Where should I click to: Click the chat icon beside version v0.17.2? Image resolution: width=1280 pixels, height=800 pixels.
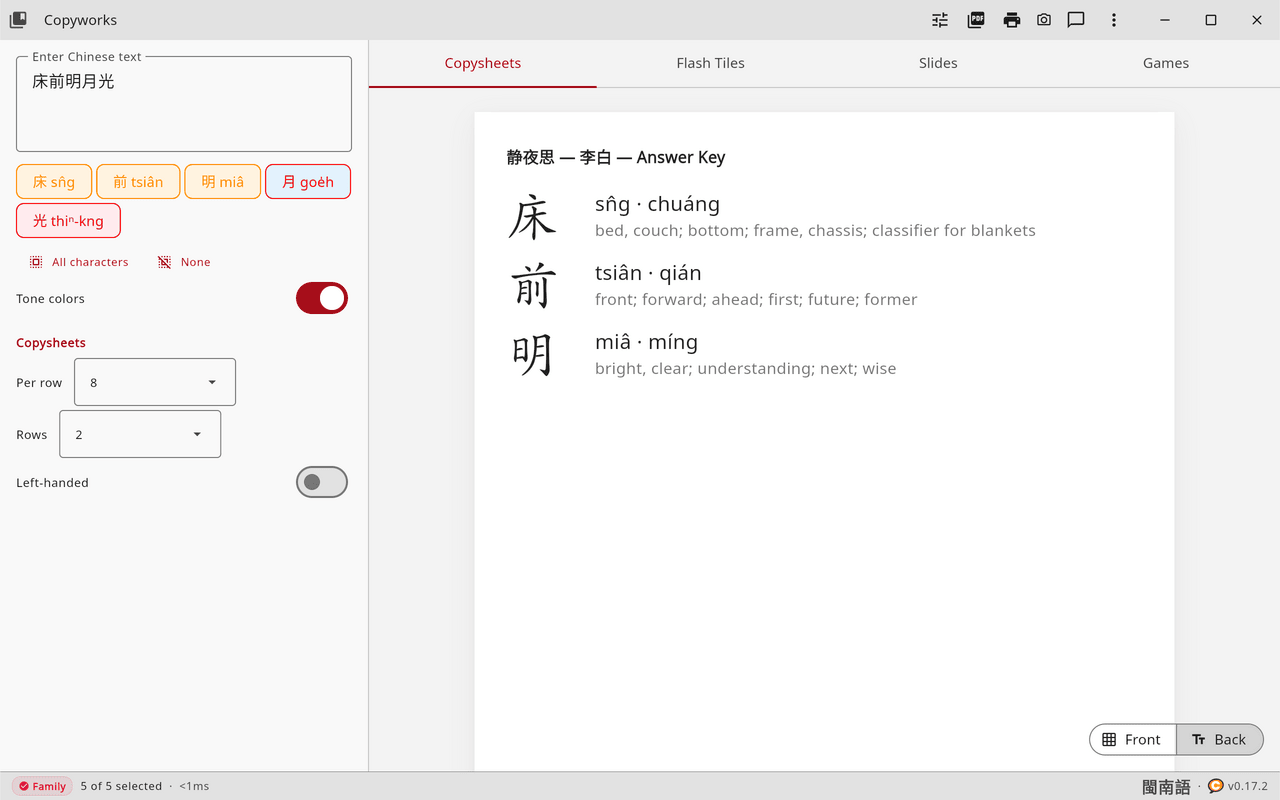pos(1216,786)
